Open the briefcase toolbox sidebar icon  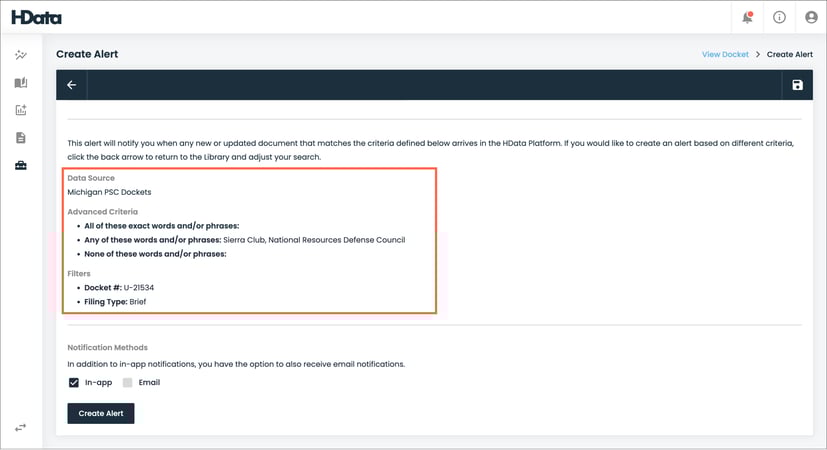(x=21, y=165)
